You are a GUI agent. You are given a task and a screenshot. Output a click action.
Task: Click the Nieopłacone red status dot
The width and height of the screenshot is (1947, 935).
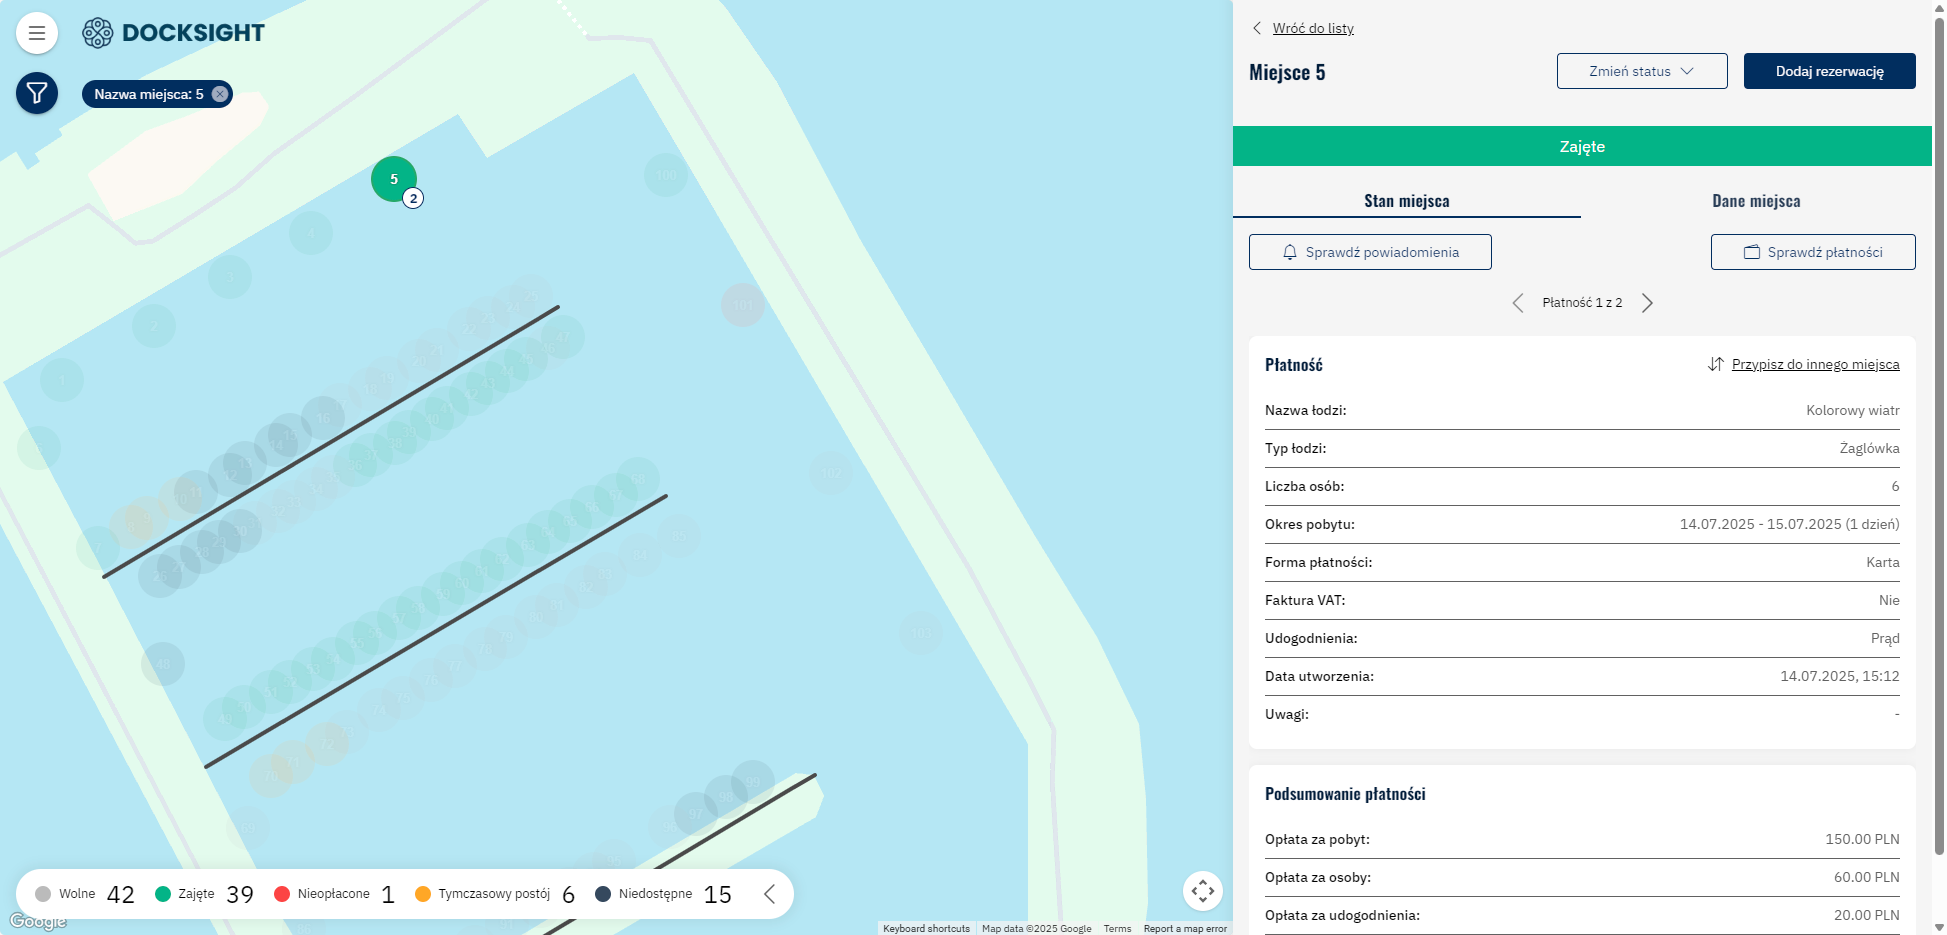tap(282, 894)
